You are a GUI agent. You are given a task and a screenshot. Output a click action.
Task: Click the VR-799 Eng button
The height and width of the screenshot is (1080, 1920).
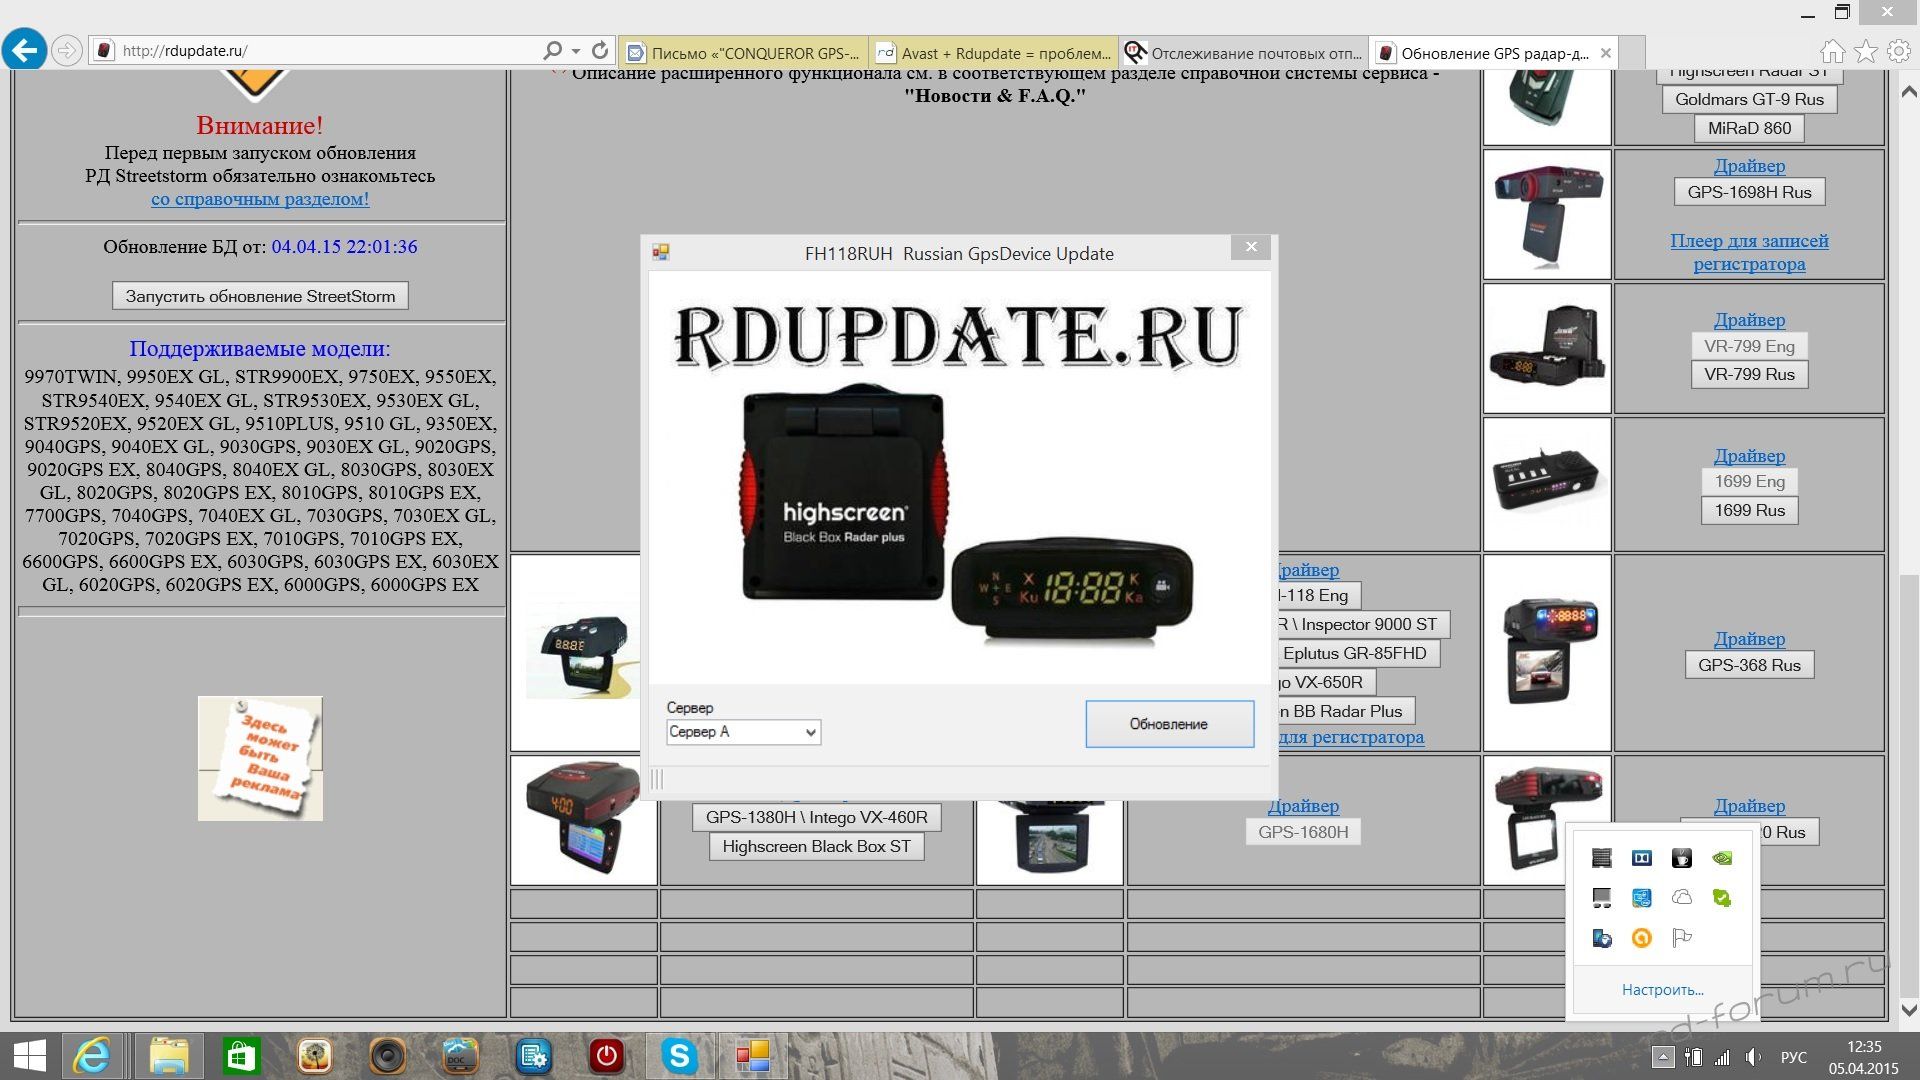coord(1749,346)
